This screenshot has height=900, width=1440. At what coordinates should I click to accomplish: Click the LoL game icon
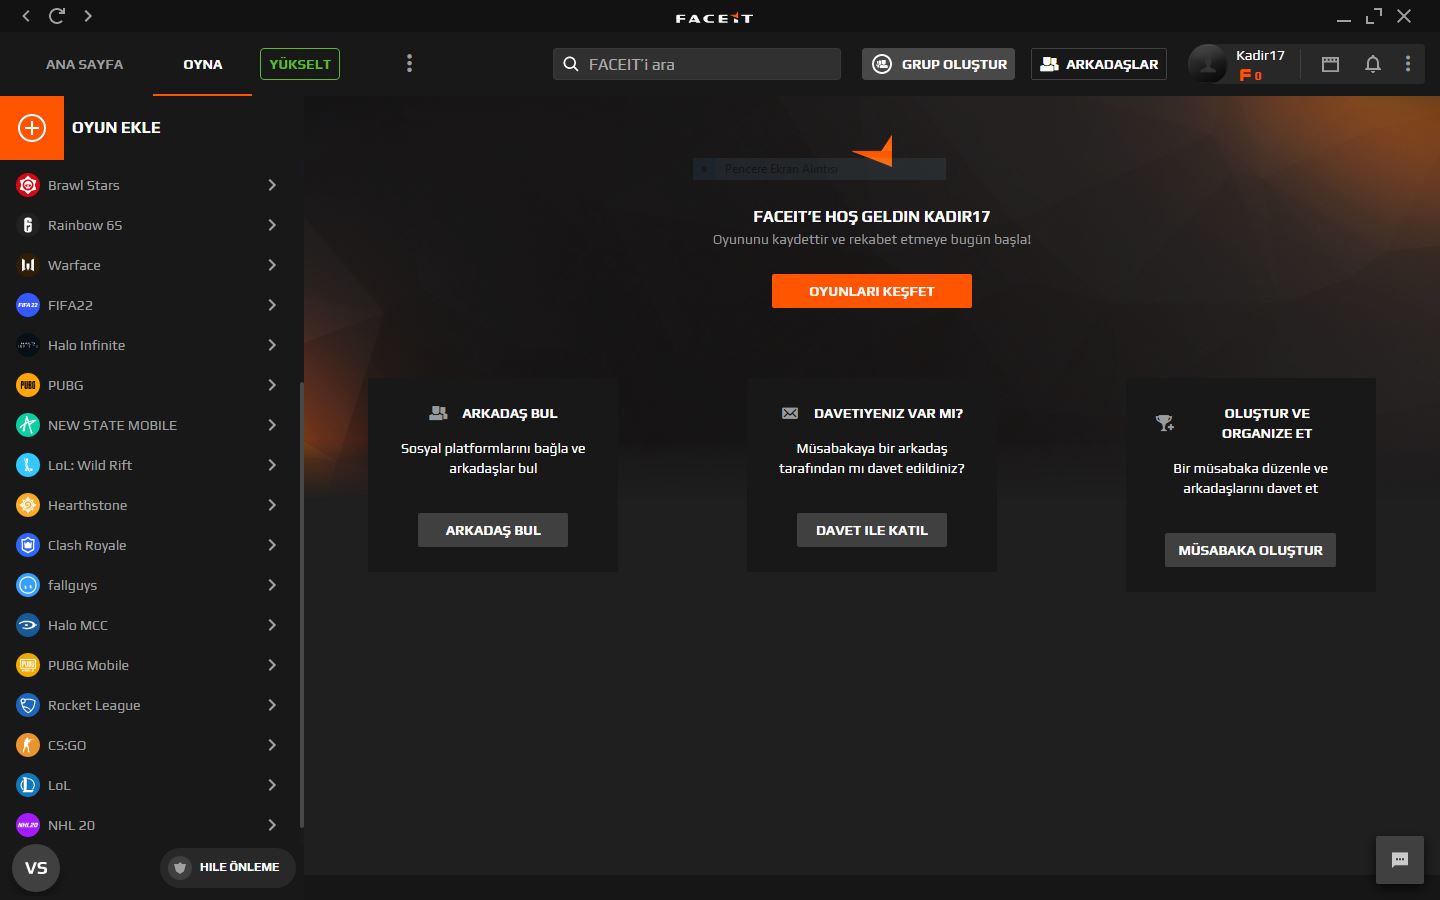click(28, 785)
